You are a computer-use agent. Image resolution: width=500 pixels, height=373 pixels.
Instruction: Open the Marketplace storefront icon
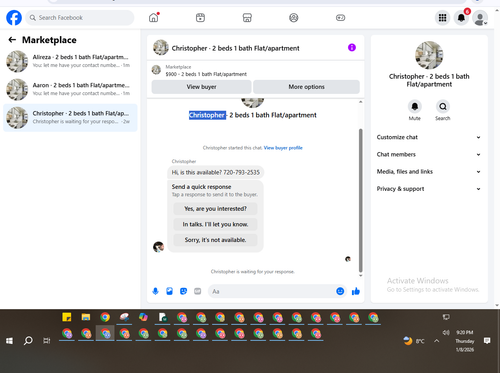(x=247, y=18)
